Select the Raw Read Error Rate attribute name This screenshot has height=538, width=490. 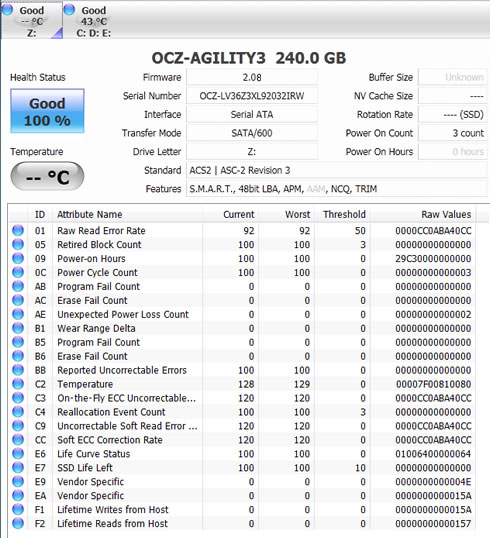(x=101, y=231)
